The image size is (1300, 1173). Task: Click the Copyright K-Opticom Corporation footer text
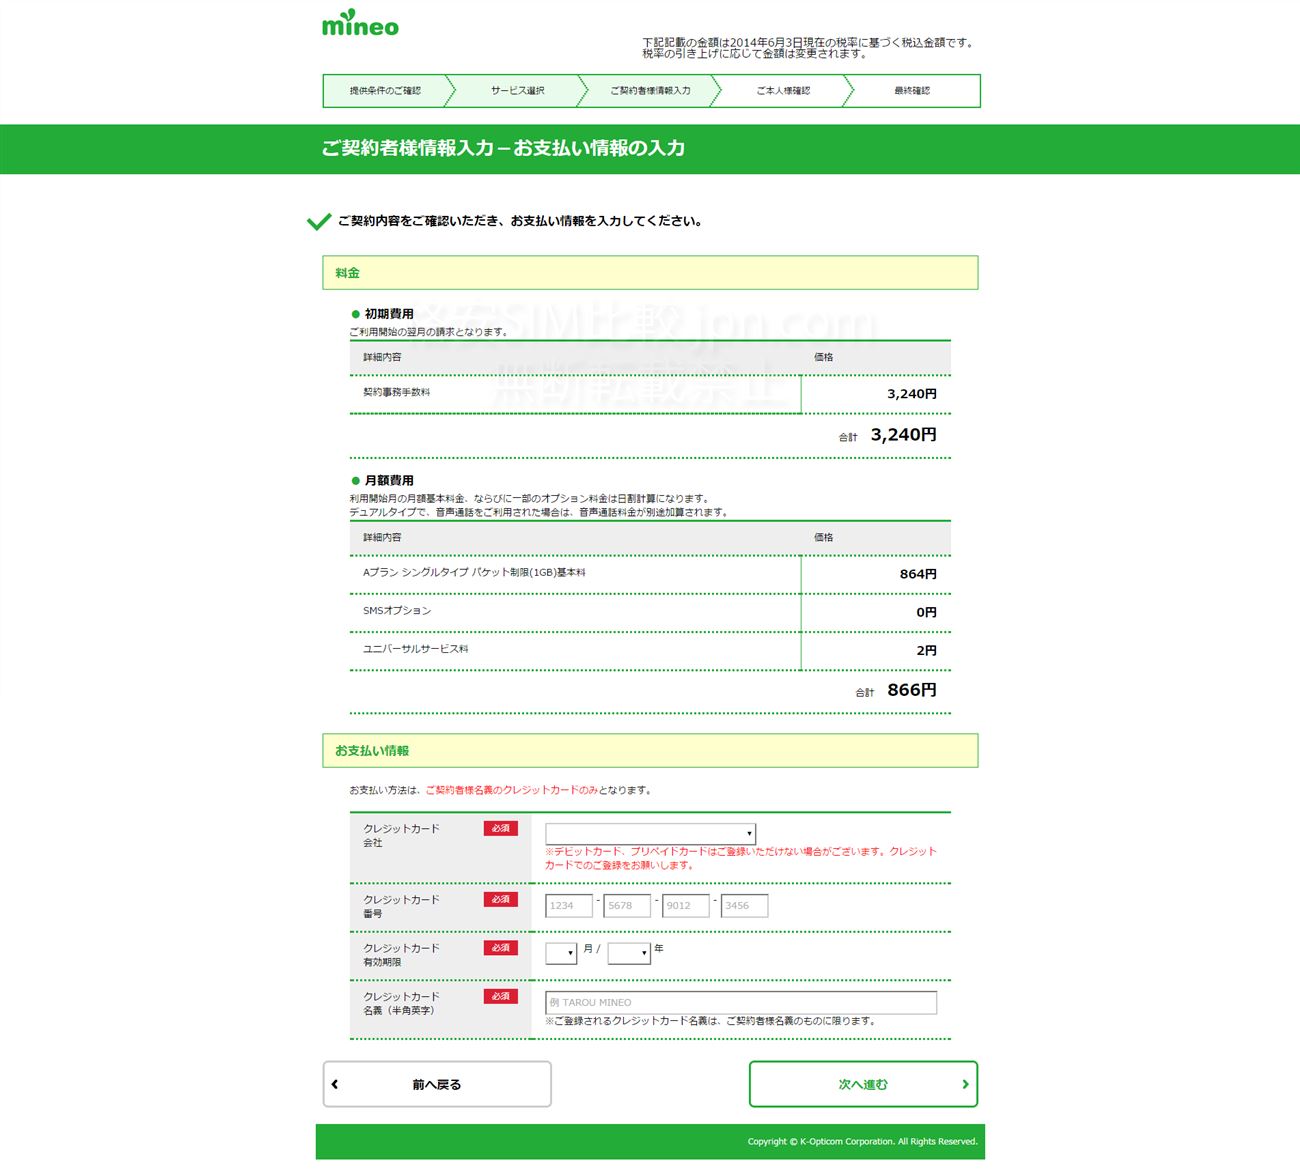[x=862, y=1141]
